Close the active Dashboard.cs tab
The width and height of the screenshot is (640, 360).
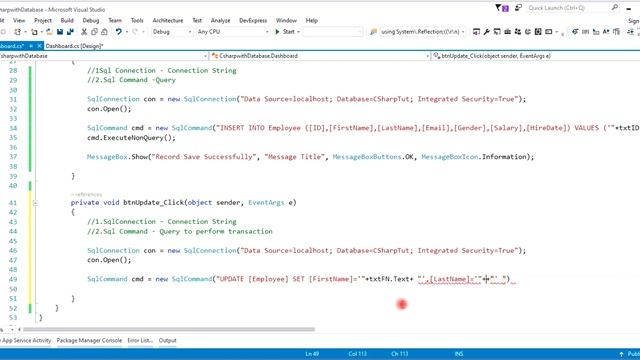tap(39, 46)
